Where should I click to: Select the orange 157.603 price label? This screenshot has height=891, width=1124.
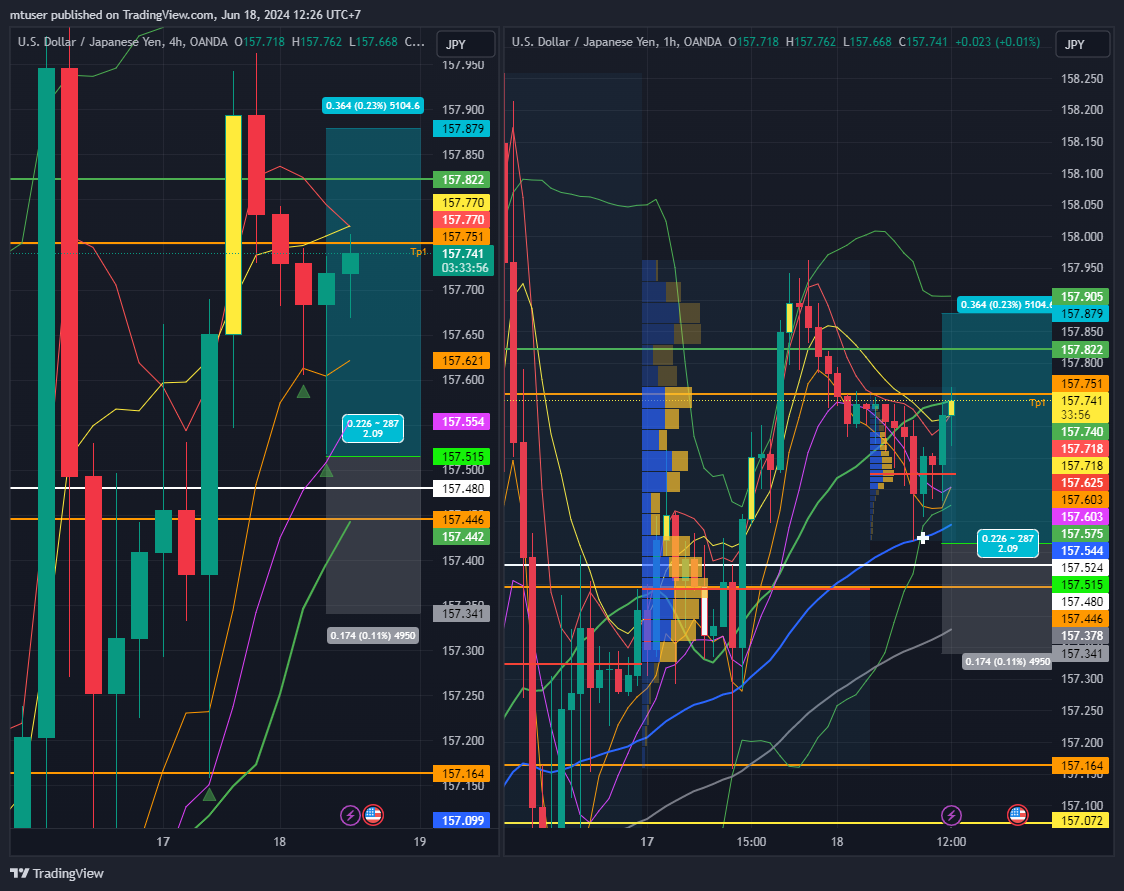[x=1081, y=500]
